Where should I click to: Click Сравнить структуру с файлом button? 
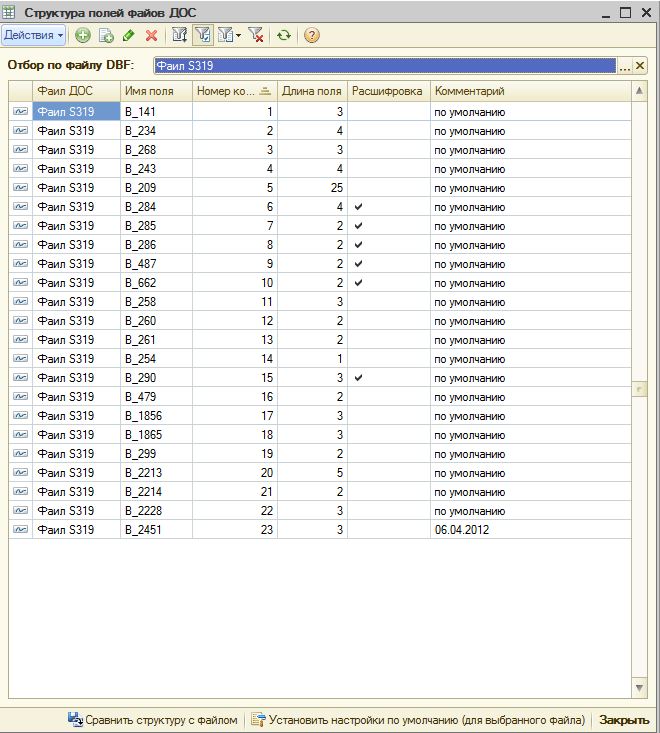tap(153, 719)
